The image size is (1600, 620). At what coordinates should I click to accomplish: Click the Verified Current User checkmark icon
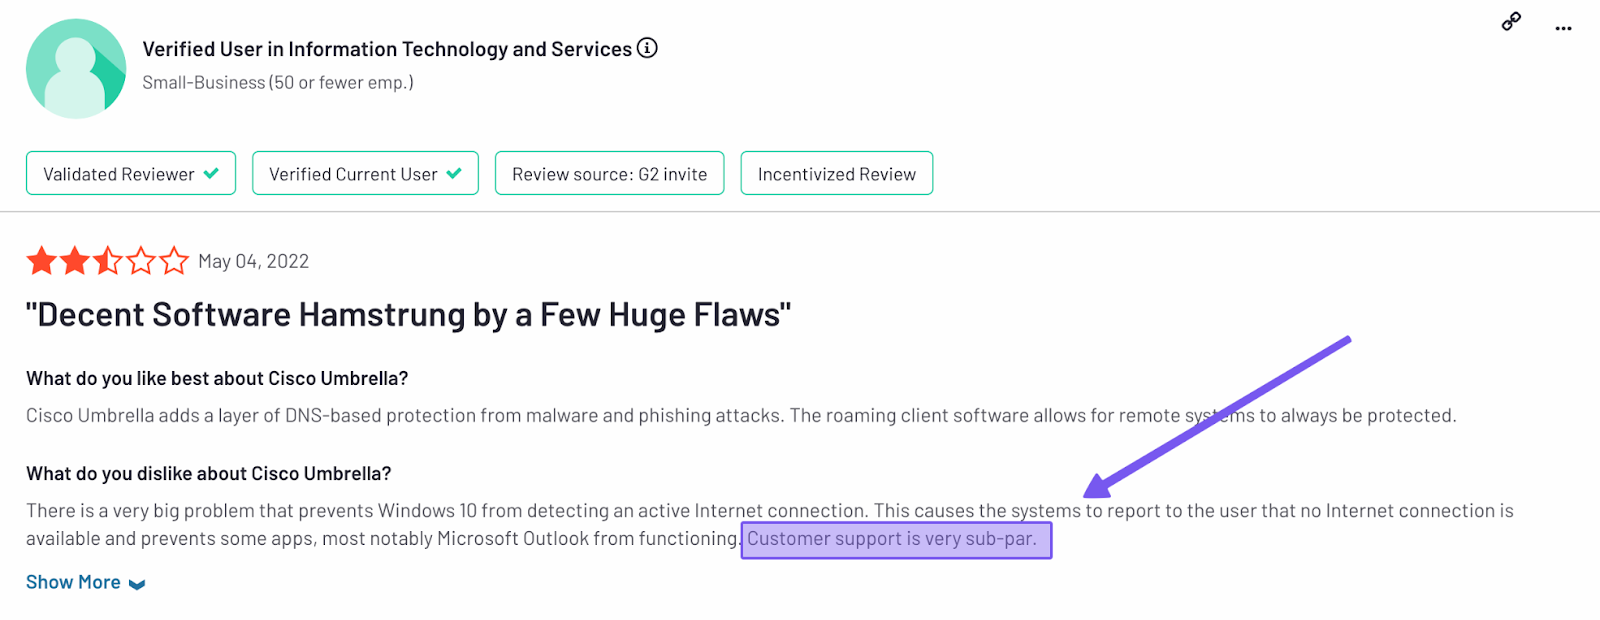[454, 173]
